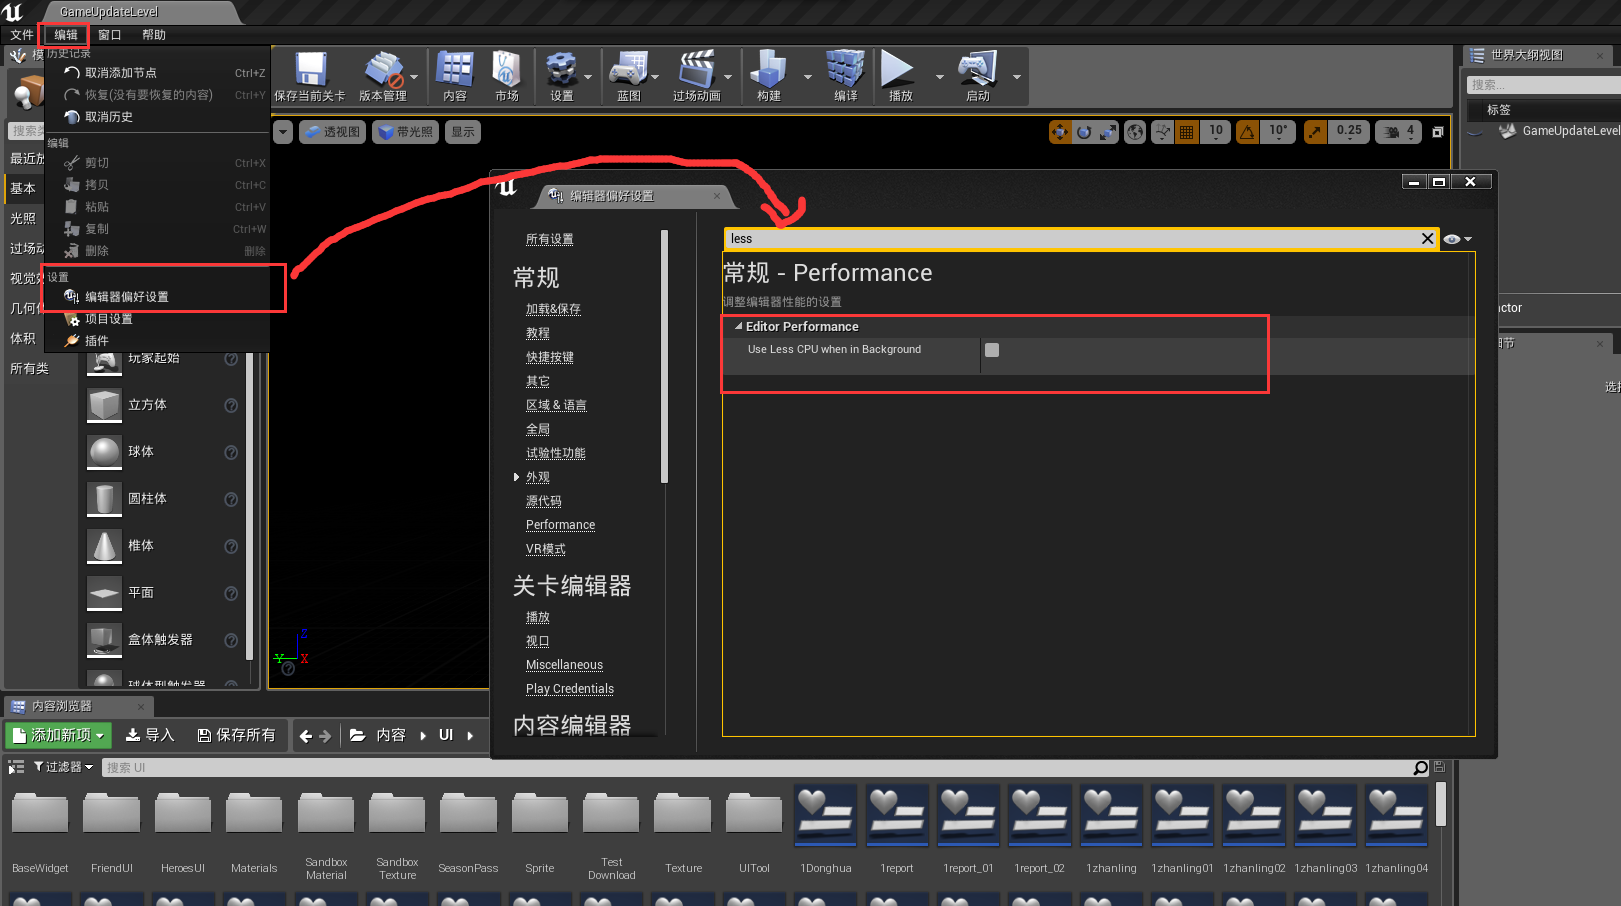Toggle angle snapping in the viewport
This screenshot has height=906, width=1621.
(1246, 131)
